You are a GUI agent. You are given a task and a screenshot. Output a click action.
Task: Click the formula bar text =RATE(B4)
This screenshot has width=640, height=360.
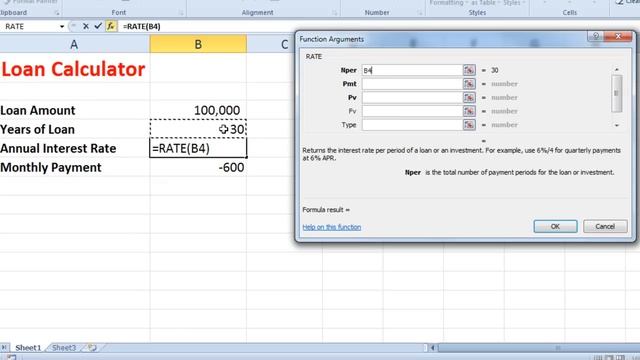pyautogui.click(x=142, y=27)
